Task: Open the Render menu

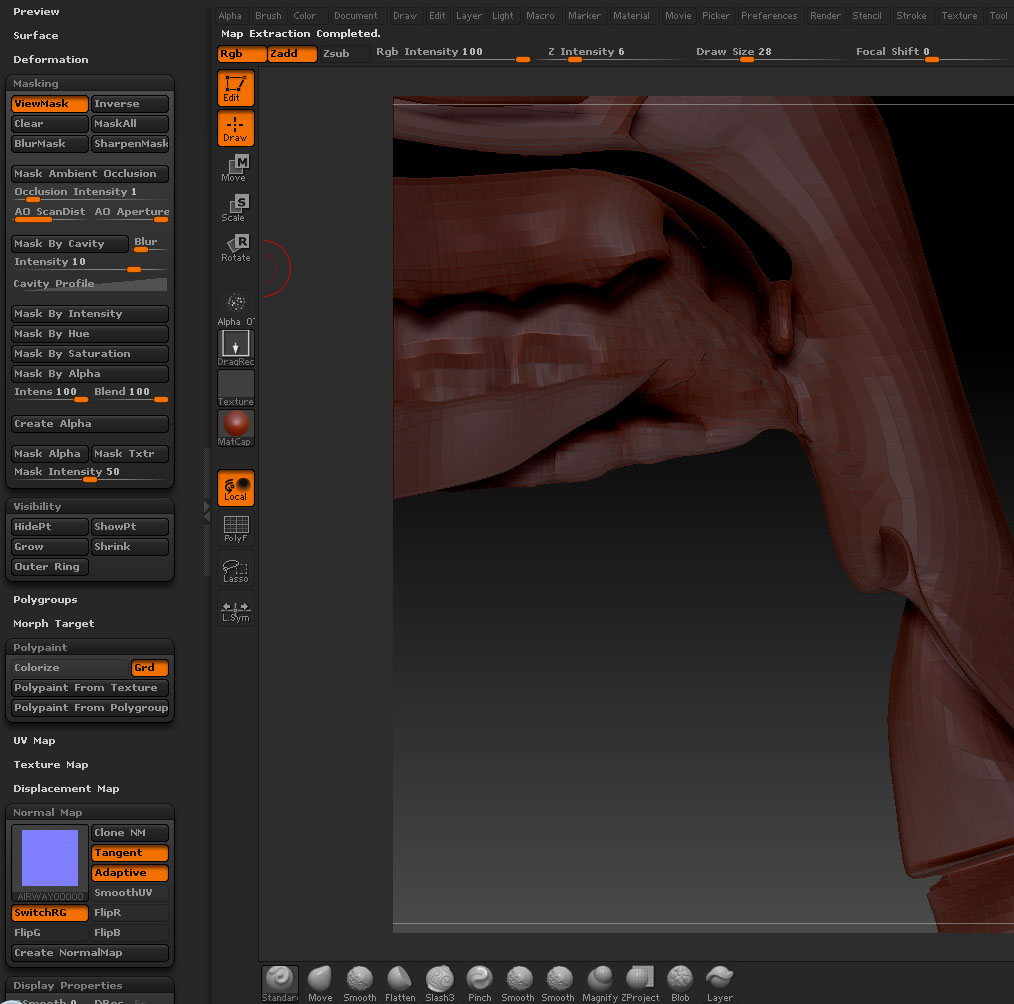Action: click(x=825, y=16)
